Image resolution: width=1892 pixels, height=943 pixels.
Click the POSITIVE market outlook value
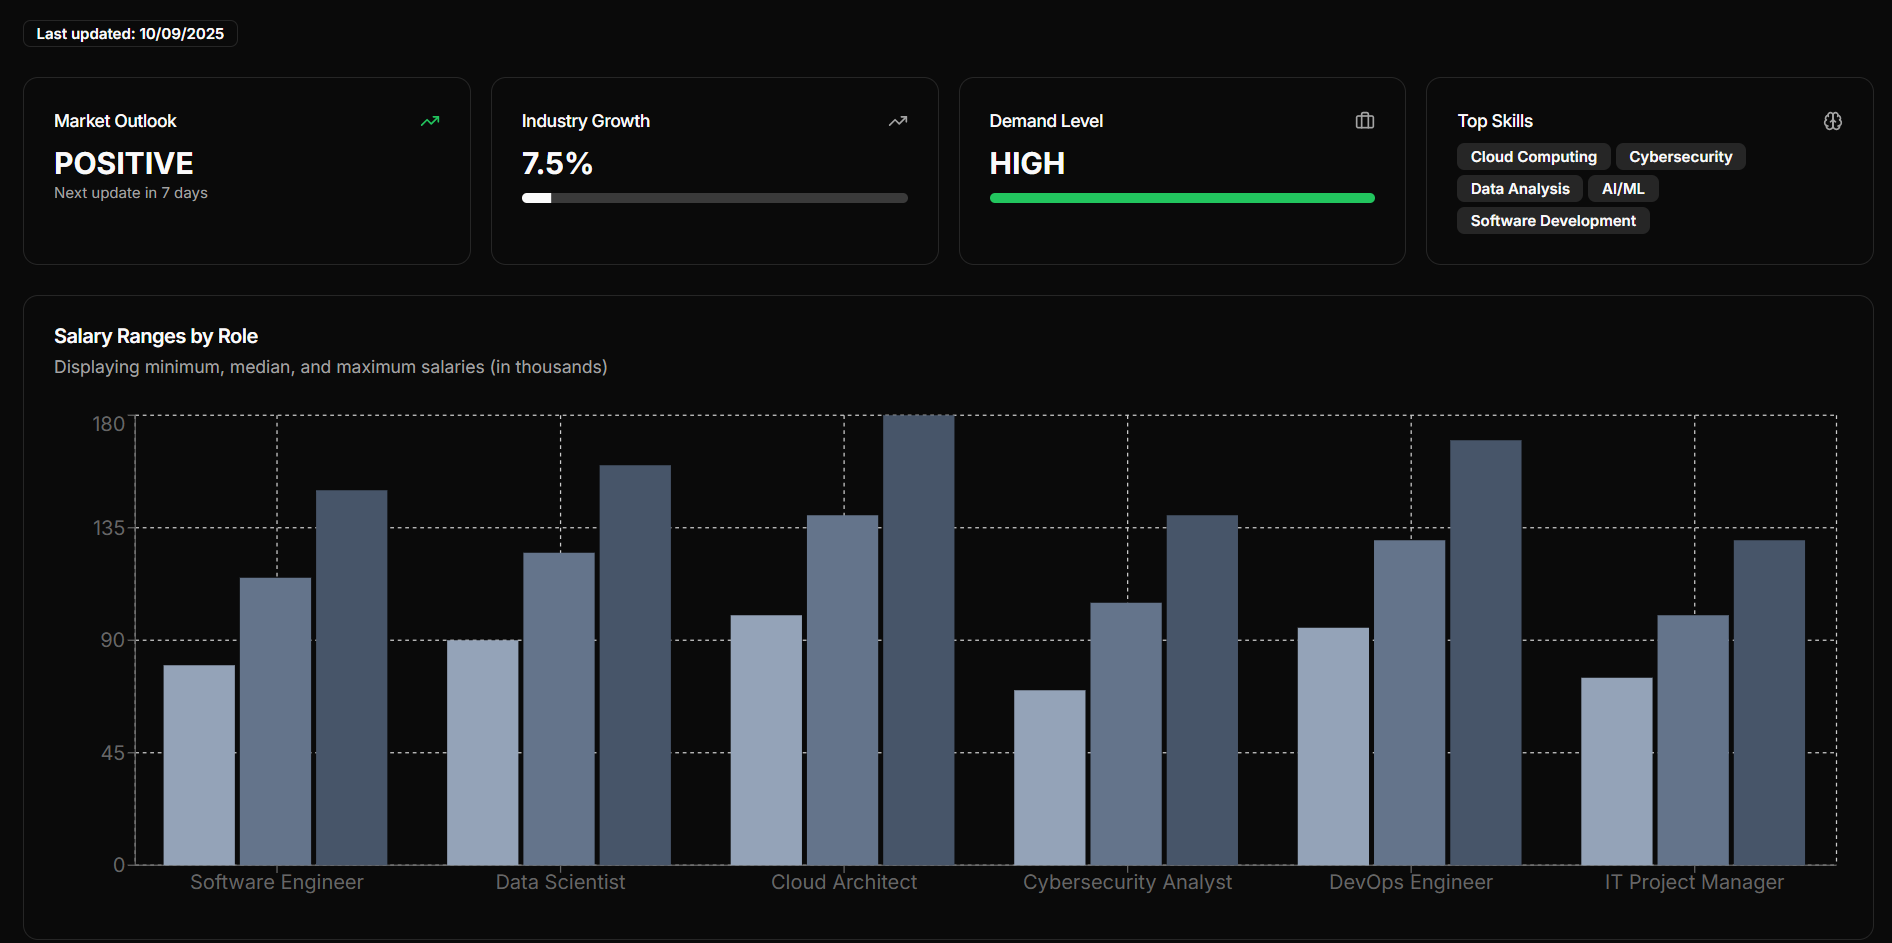pyautogui.click(x=124, y=163)
